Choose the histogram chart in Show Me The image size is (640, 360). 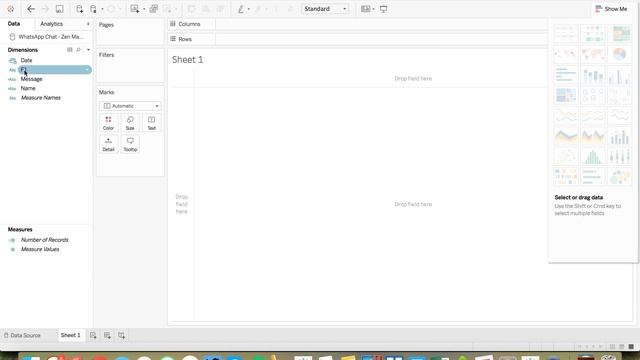click(x=593, y=157)
